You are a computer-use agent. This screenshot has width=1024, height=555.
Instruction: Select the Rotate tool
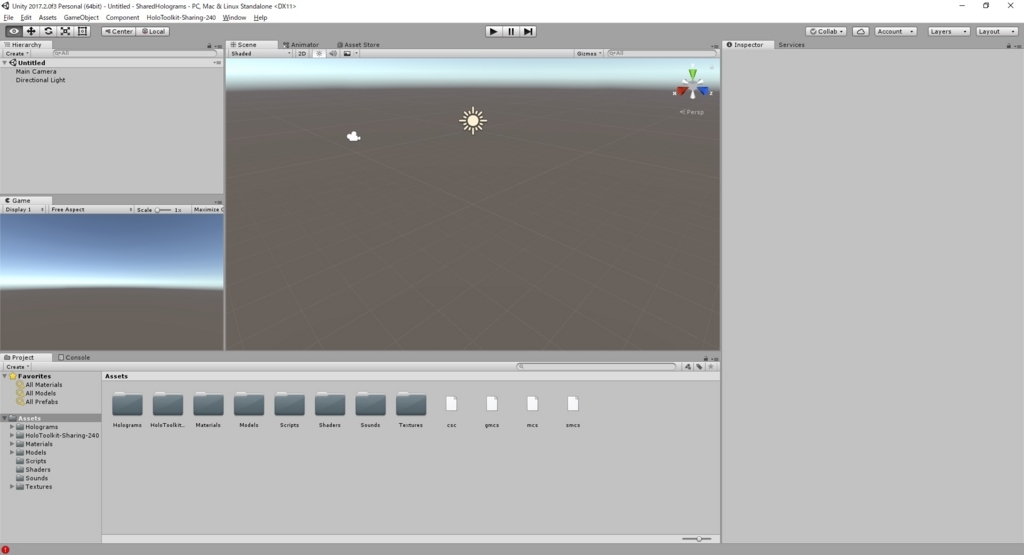[48, 31]
